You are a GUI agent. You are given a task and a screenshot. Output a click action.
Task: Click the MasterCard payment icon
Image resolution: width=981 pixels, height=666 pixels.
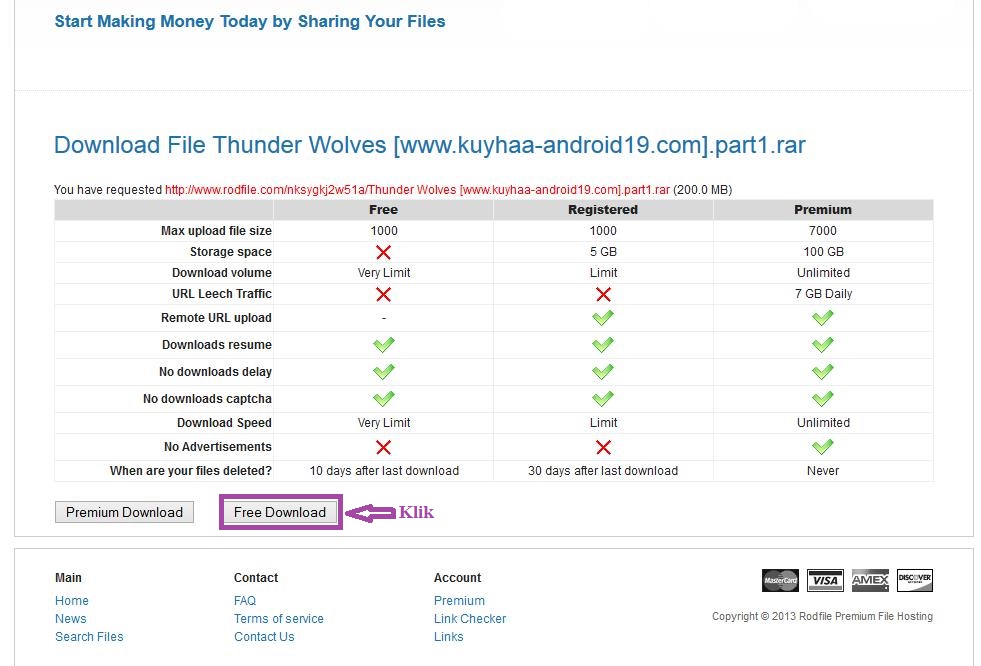click(x=780, y=580)
